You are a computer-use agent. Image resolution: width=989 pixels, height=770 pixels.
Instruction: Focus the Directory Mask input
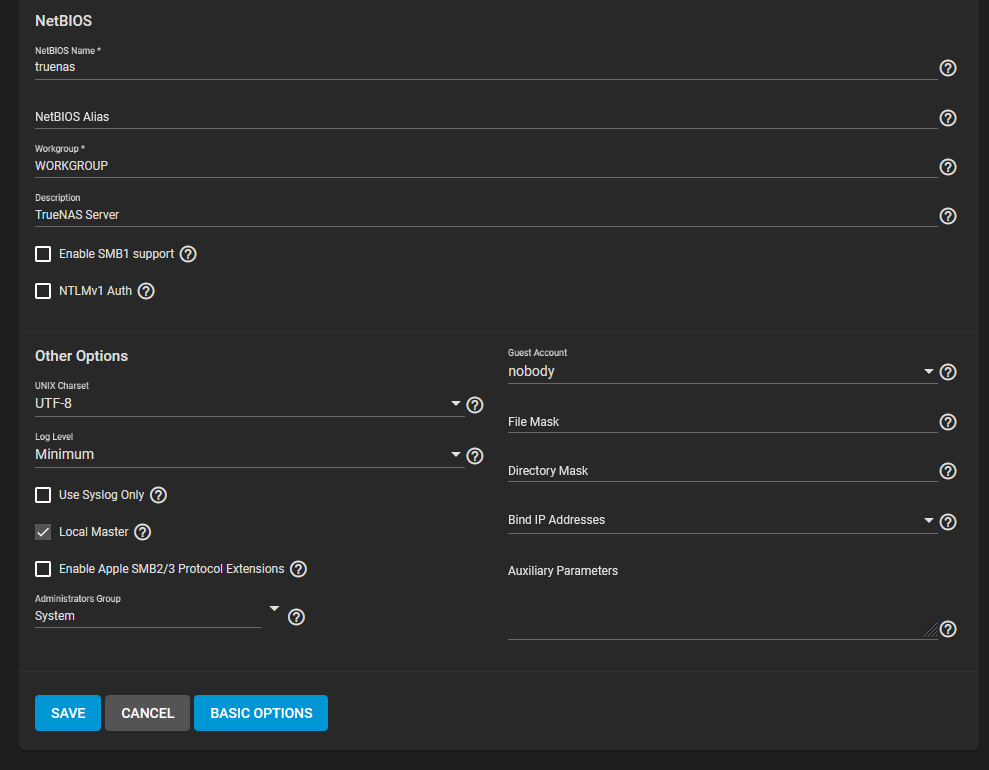pyautogui.click(x=722, y=471)
